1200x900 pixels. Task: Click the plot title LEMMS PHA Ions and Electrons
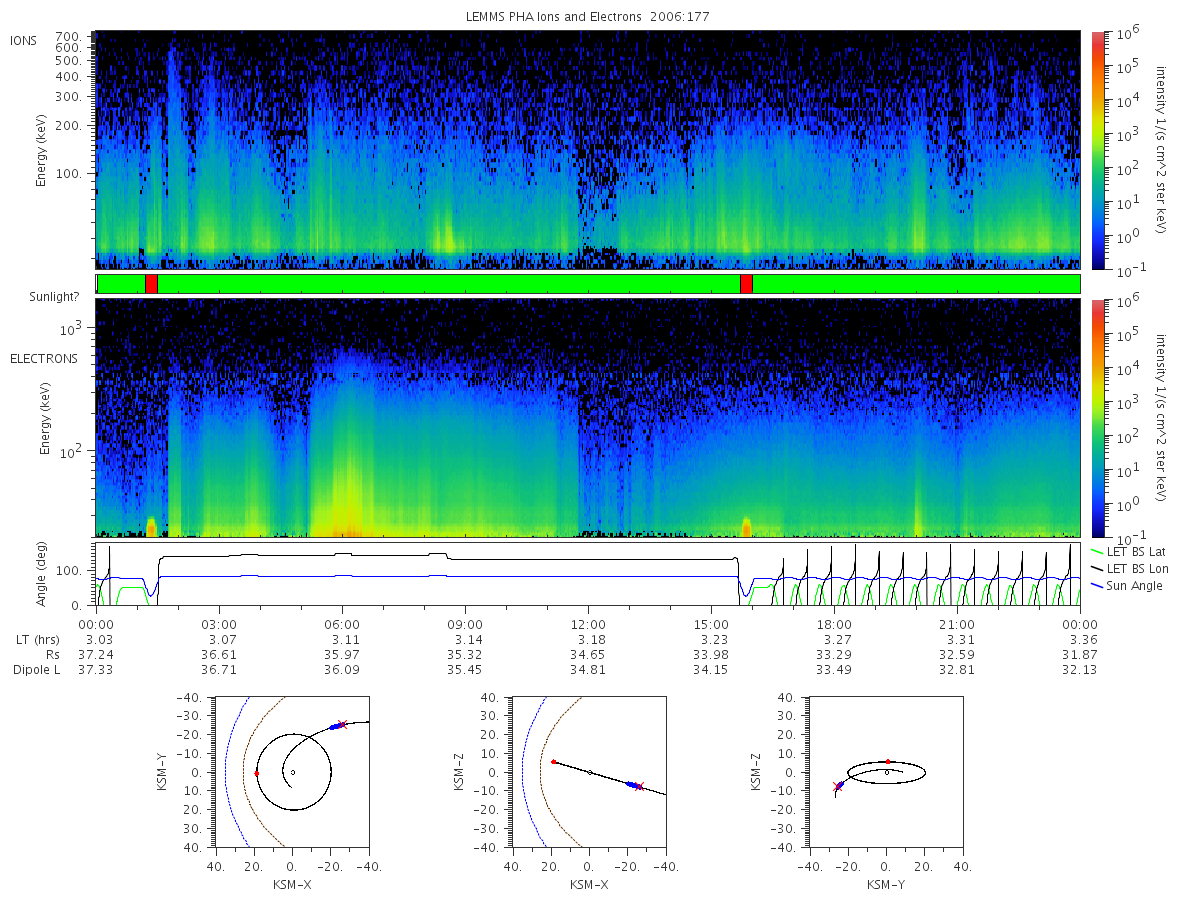point(588,17)
